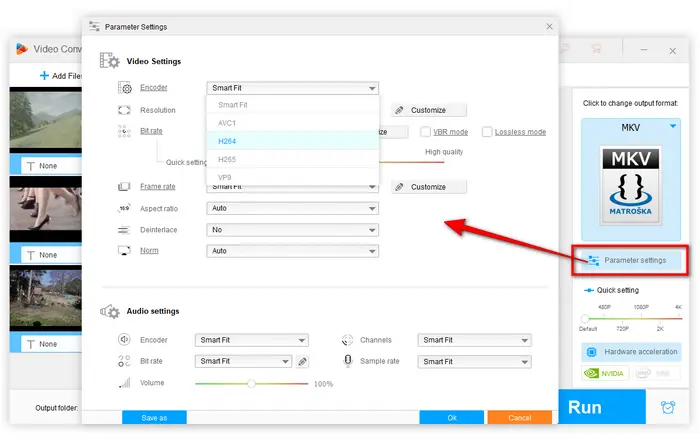Click the Run button
Viewport: 700px width, 440px height.
[x=602, y=407]
